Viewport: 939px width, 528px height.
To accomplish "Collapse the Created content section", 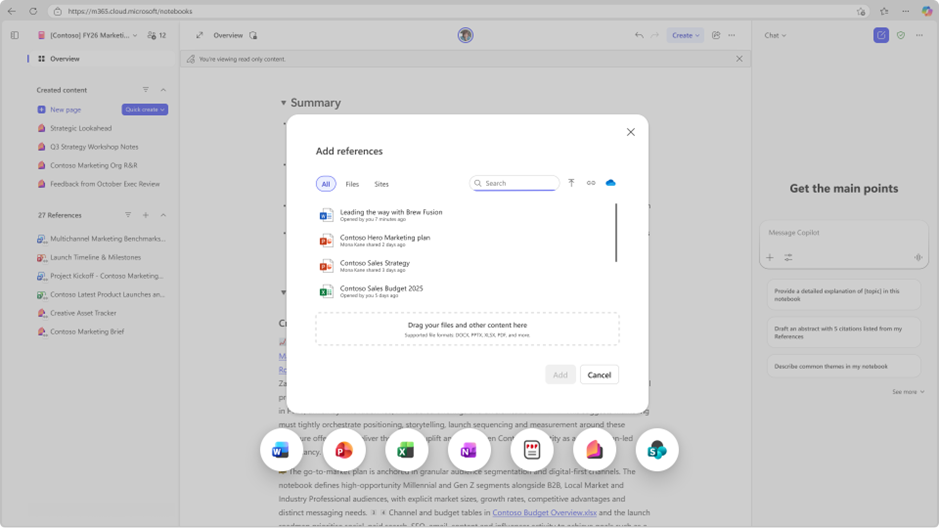I will [163, 90].
